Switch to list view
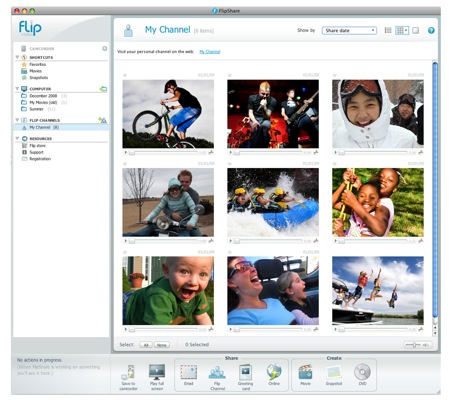 pyautogui.click(x=388, y=30)
